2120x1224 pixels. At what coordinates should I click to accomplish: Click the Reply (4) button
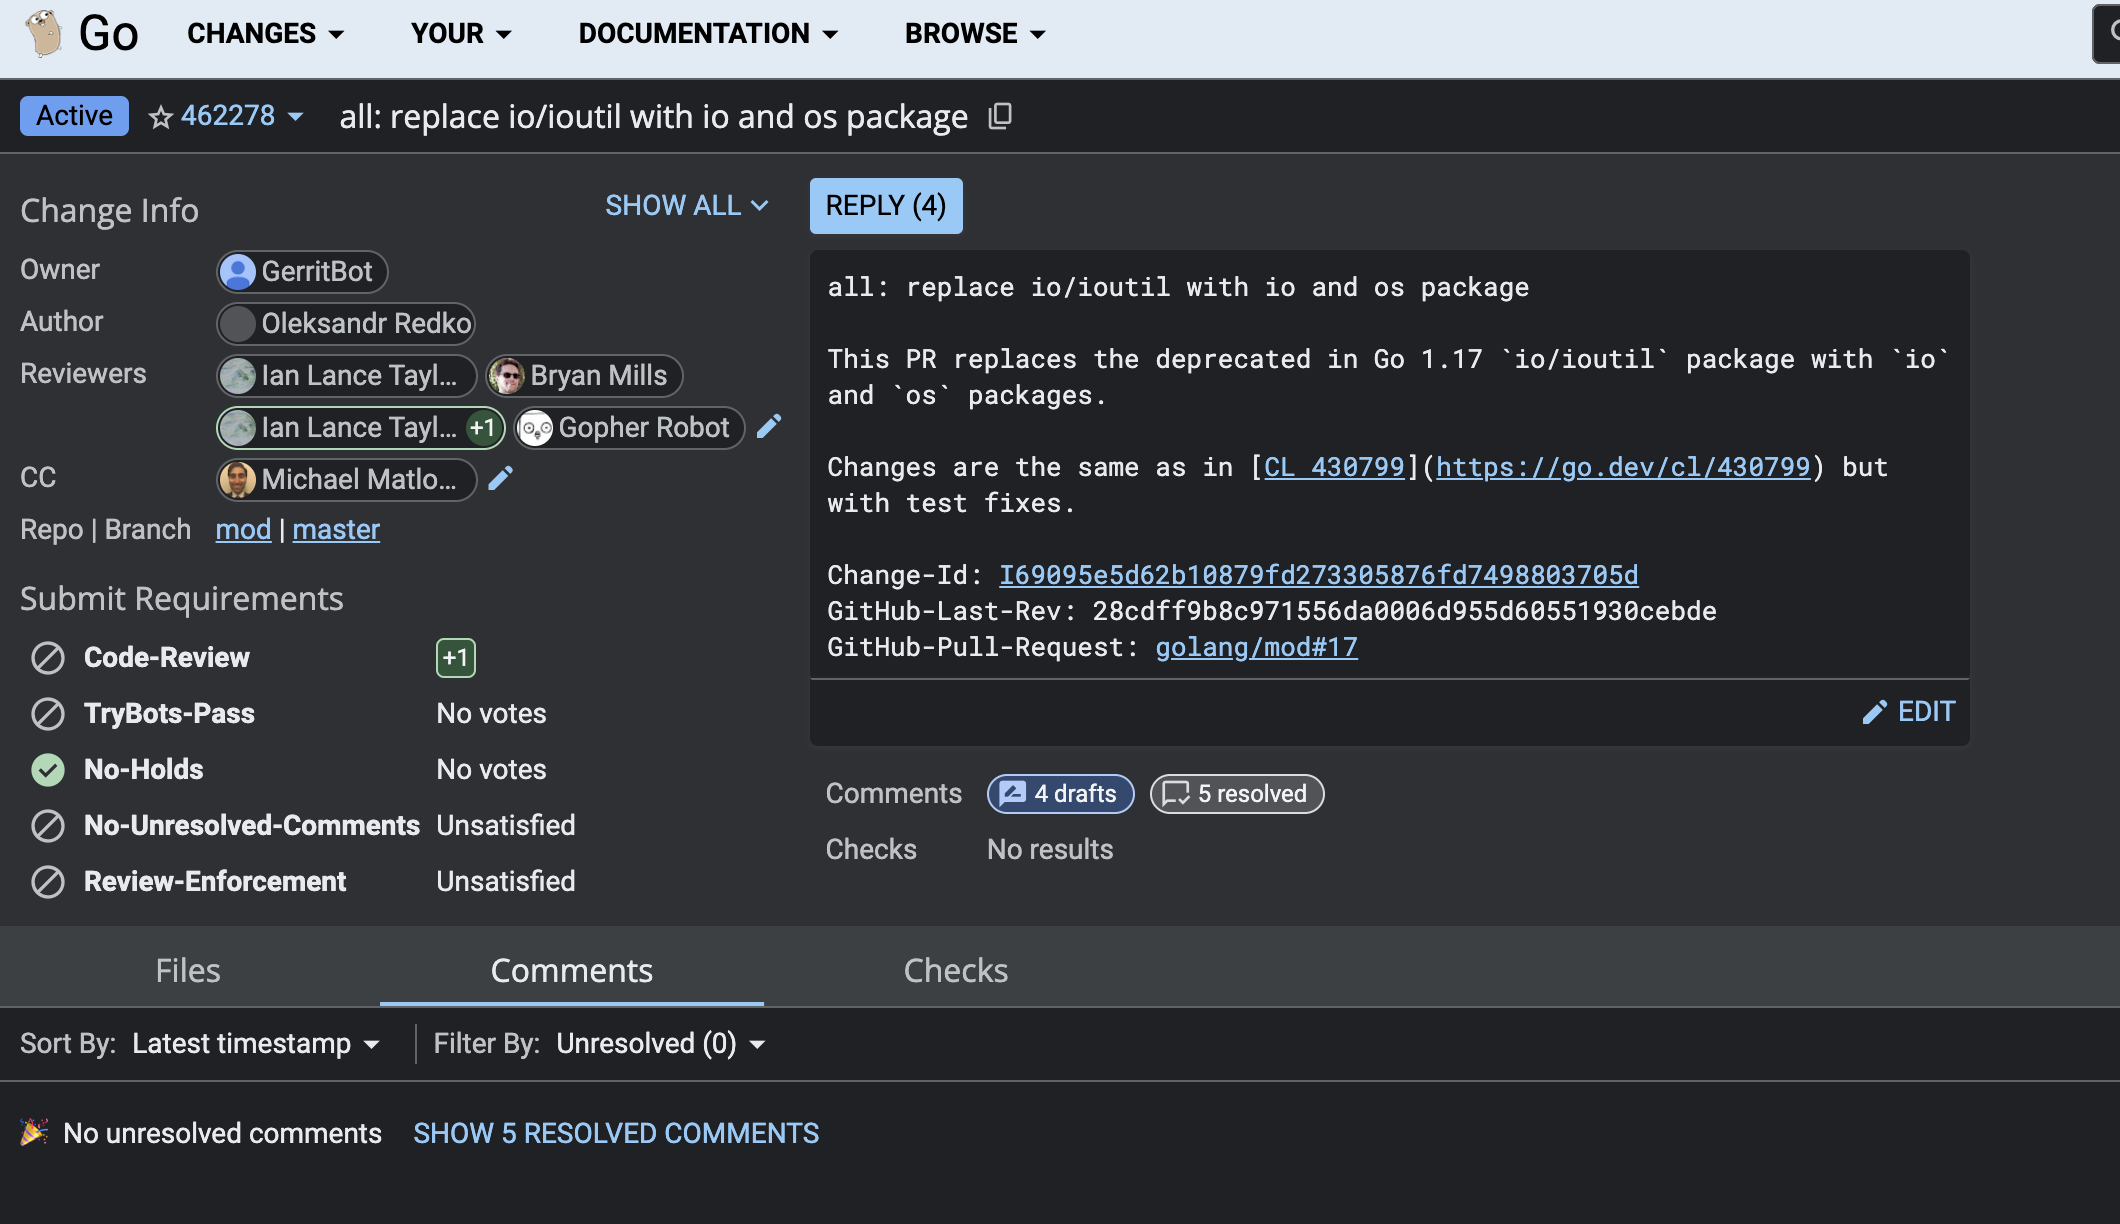885,206
